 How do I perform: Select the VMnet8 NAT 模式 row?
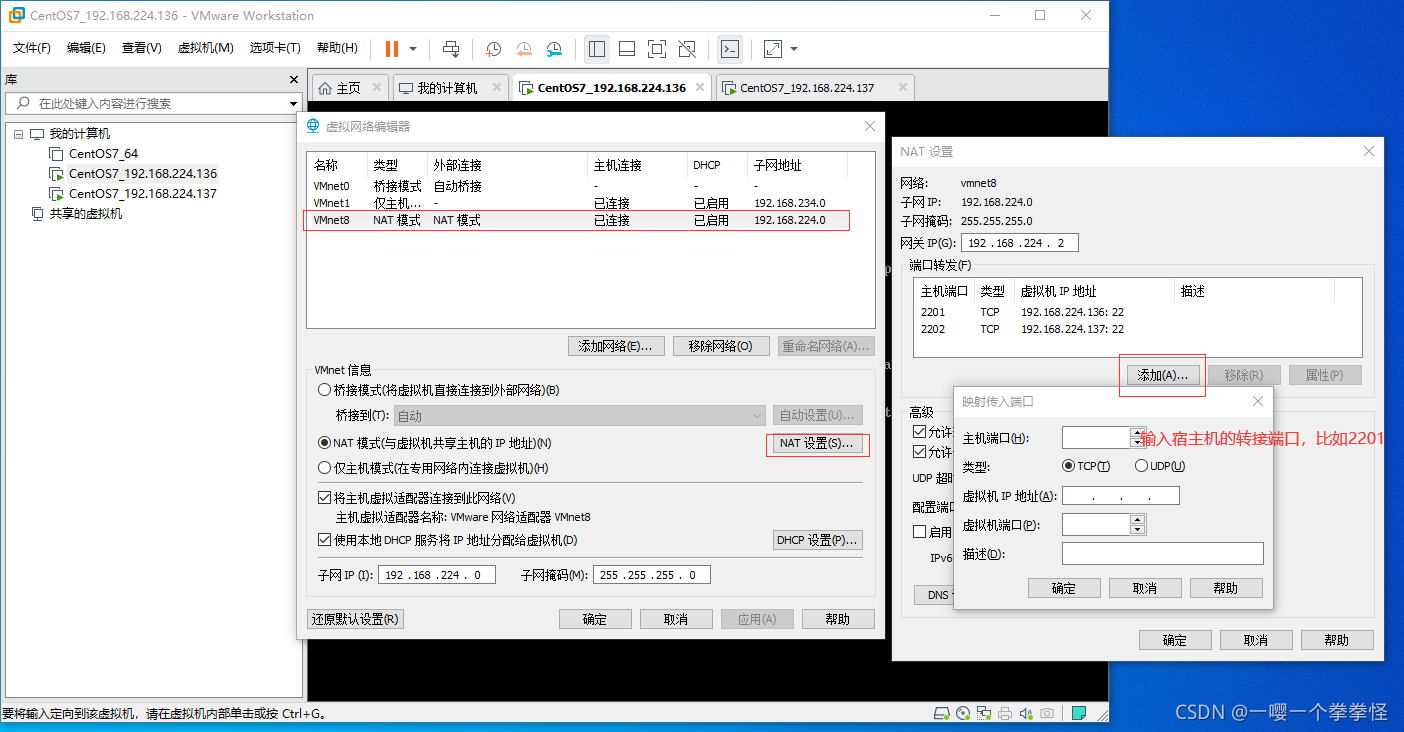[577, 221]
